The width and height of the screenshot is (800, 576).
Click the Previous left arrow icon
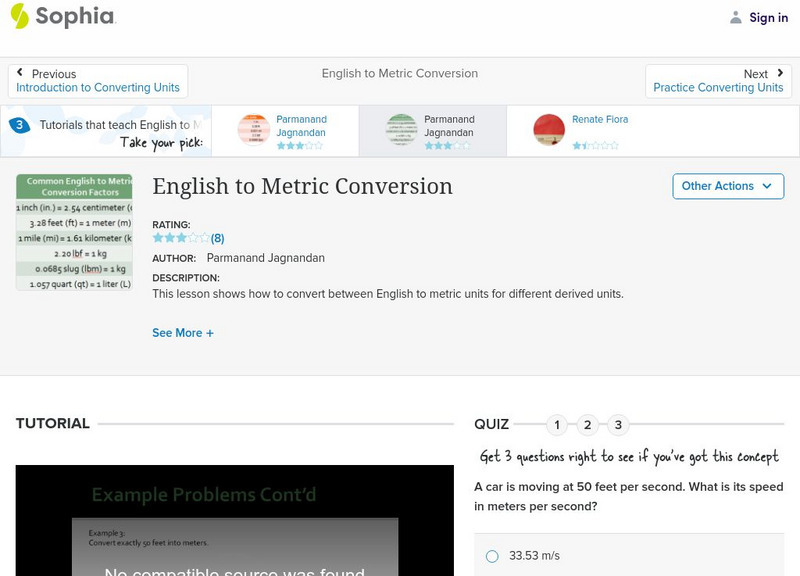[20, 73]
